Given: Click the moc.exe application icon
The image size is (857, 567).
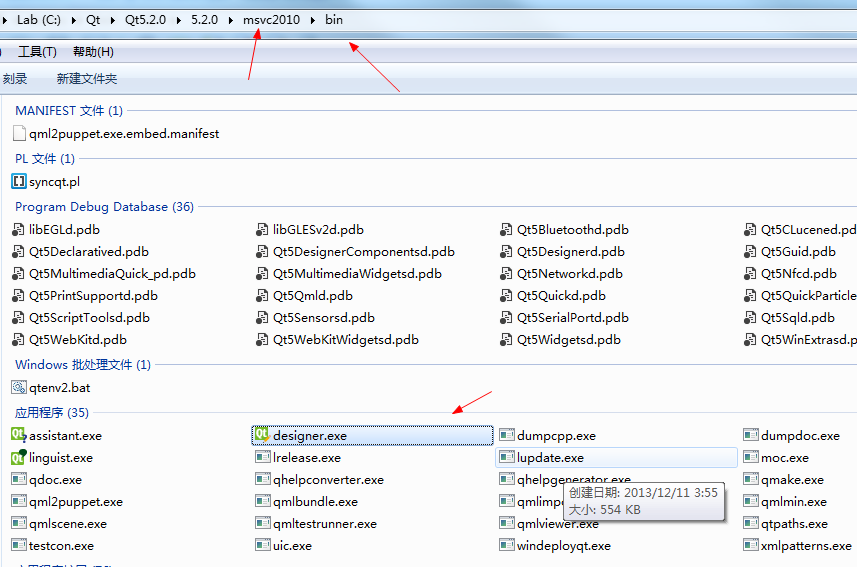Looking at the screenshot, I should coord(750,457).
